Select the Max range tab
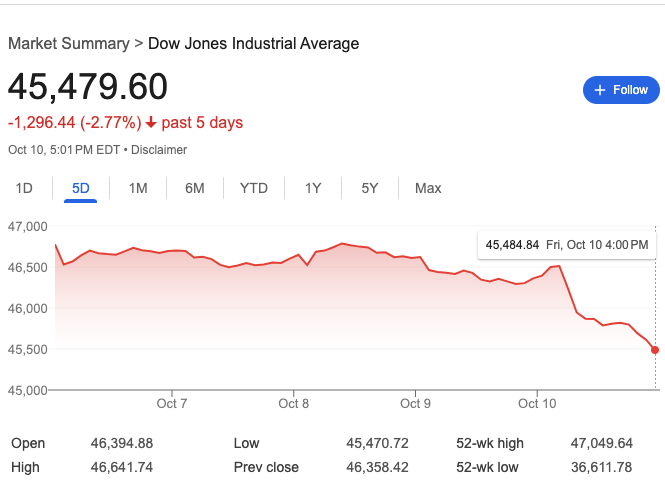The image size is (665, 481). pos(428,188)
